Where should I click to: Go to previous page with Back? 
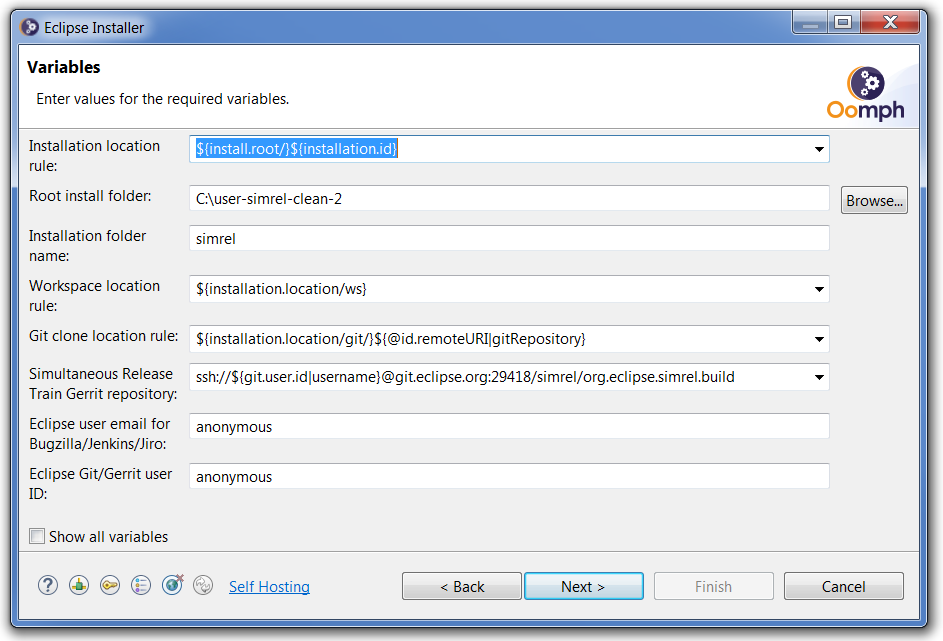[461, 586]
